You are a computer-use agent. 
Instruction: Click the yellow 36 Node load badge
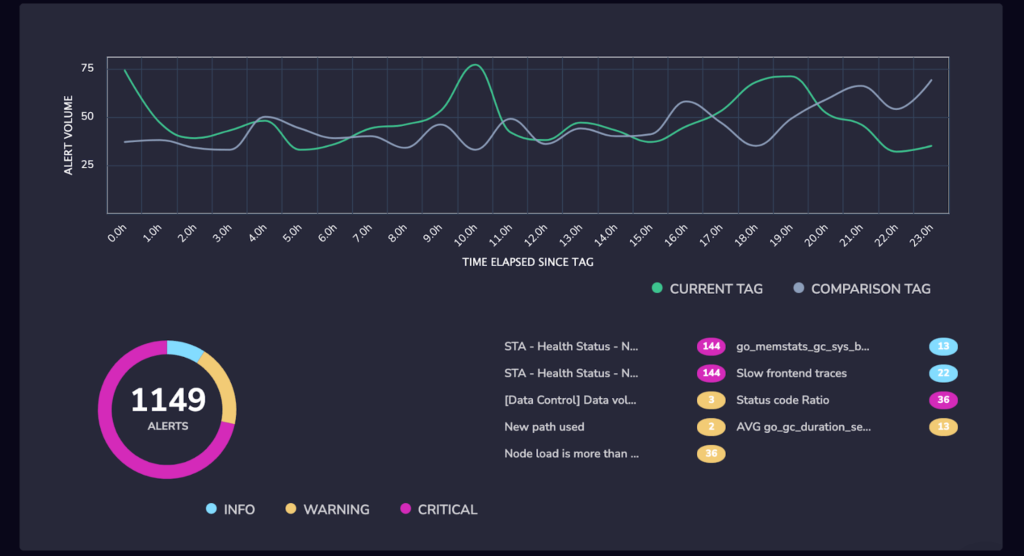click(711, 453)
